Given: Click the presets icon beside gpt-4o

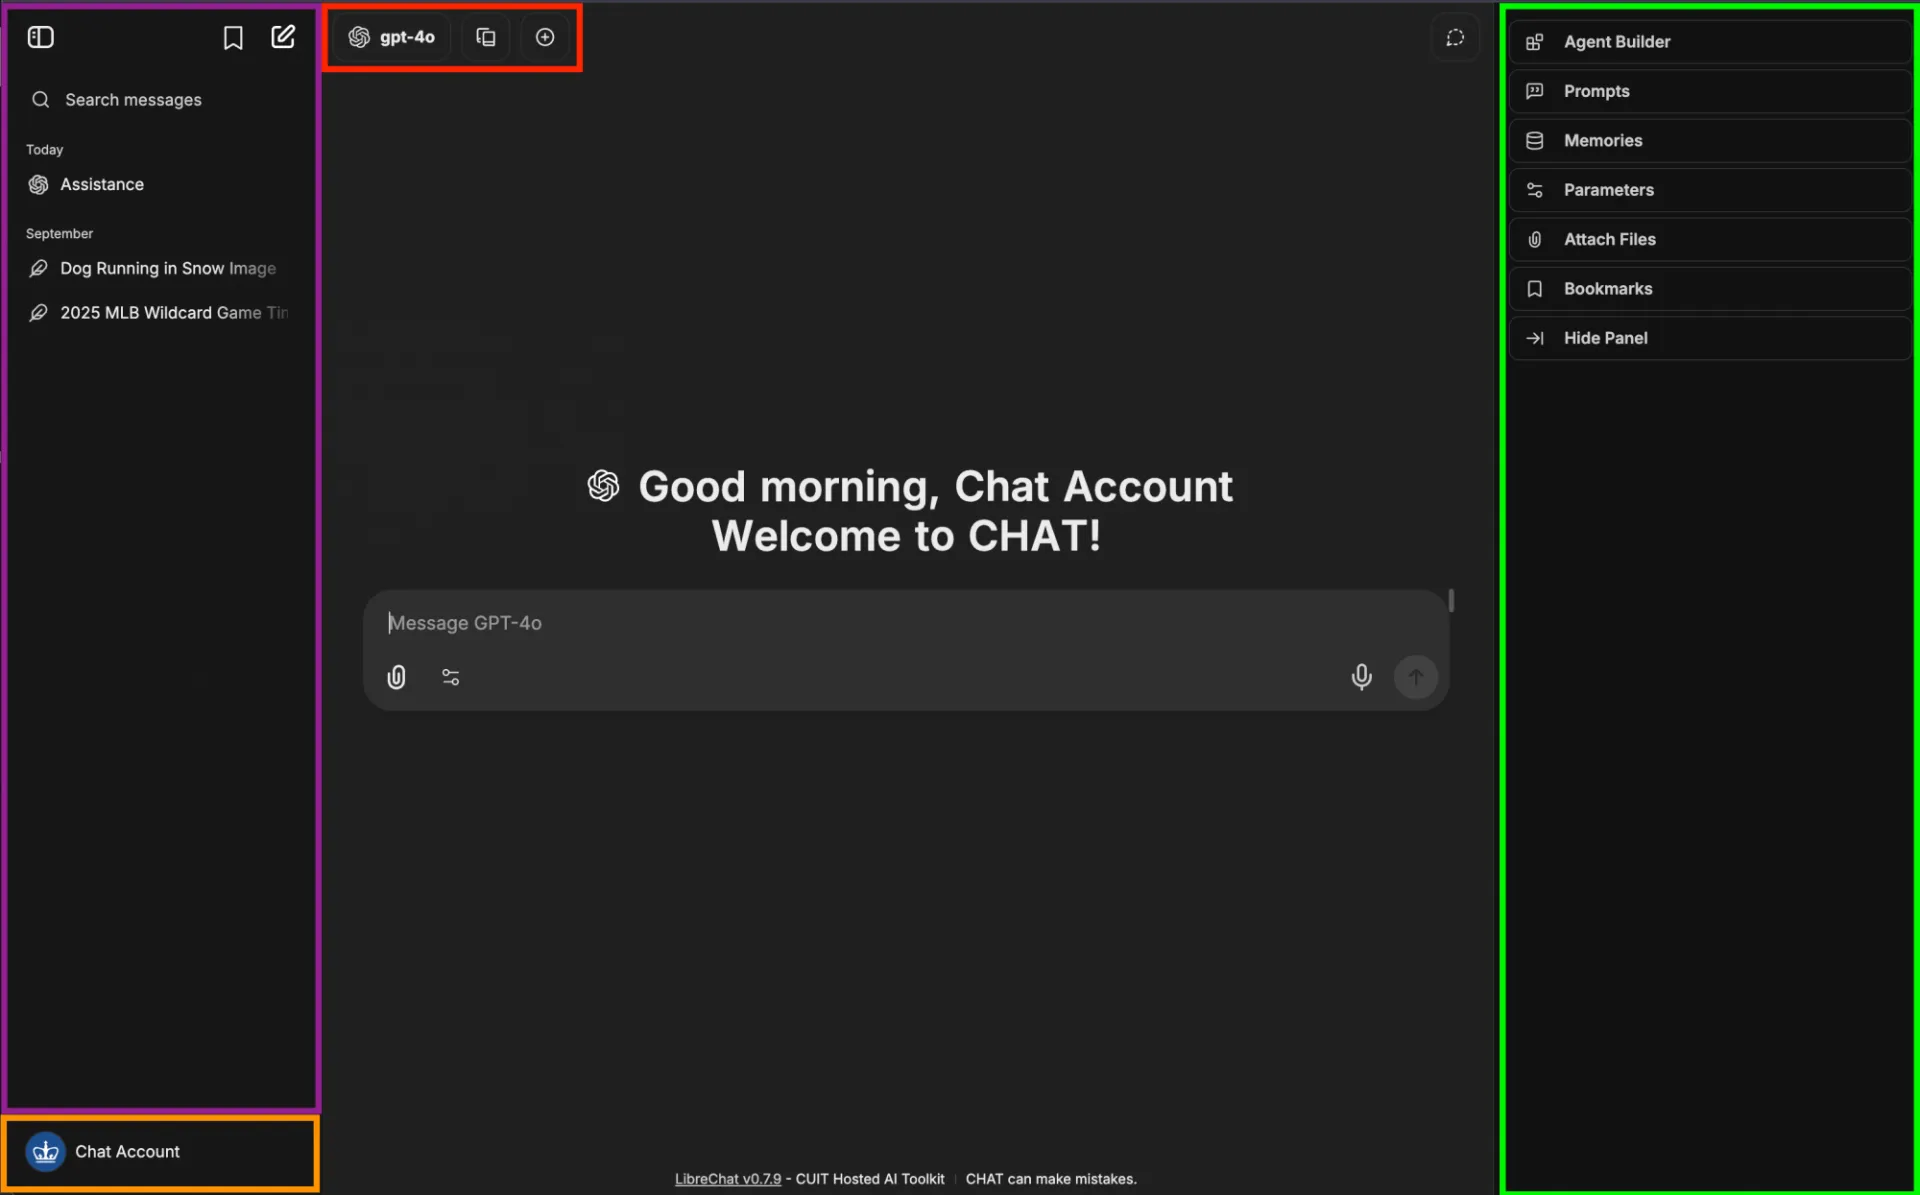Looking at the screenshot, I should 486,37.
